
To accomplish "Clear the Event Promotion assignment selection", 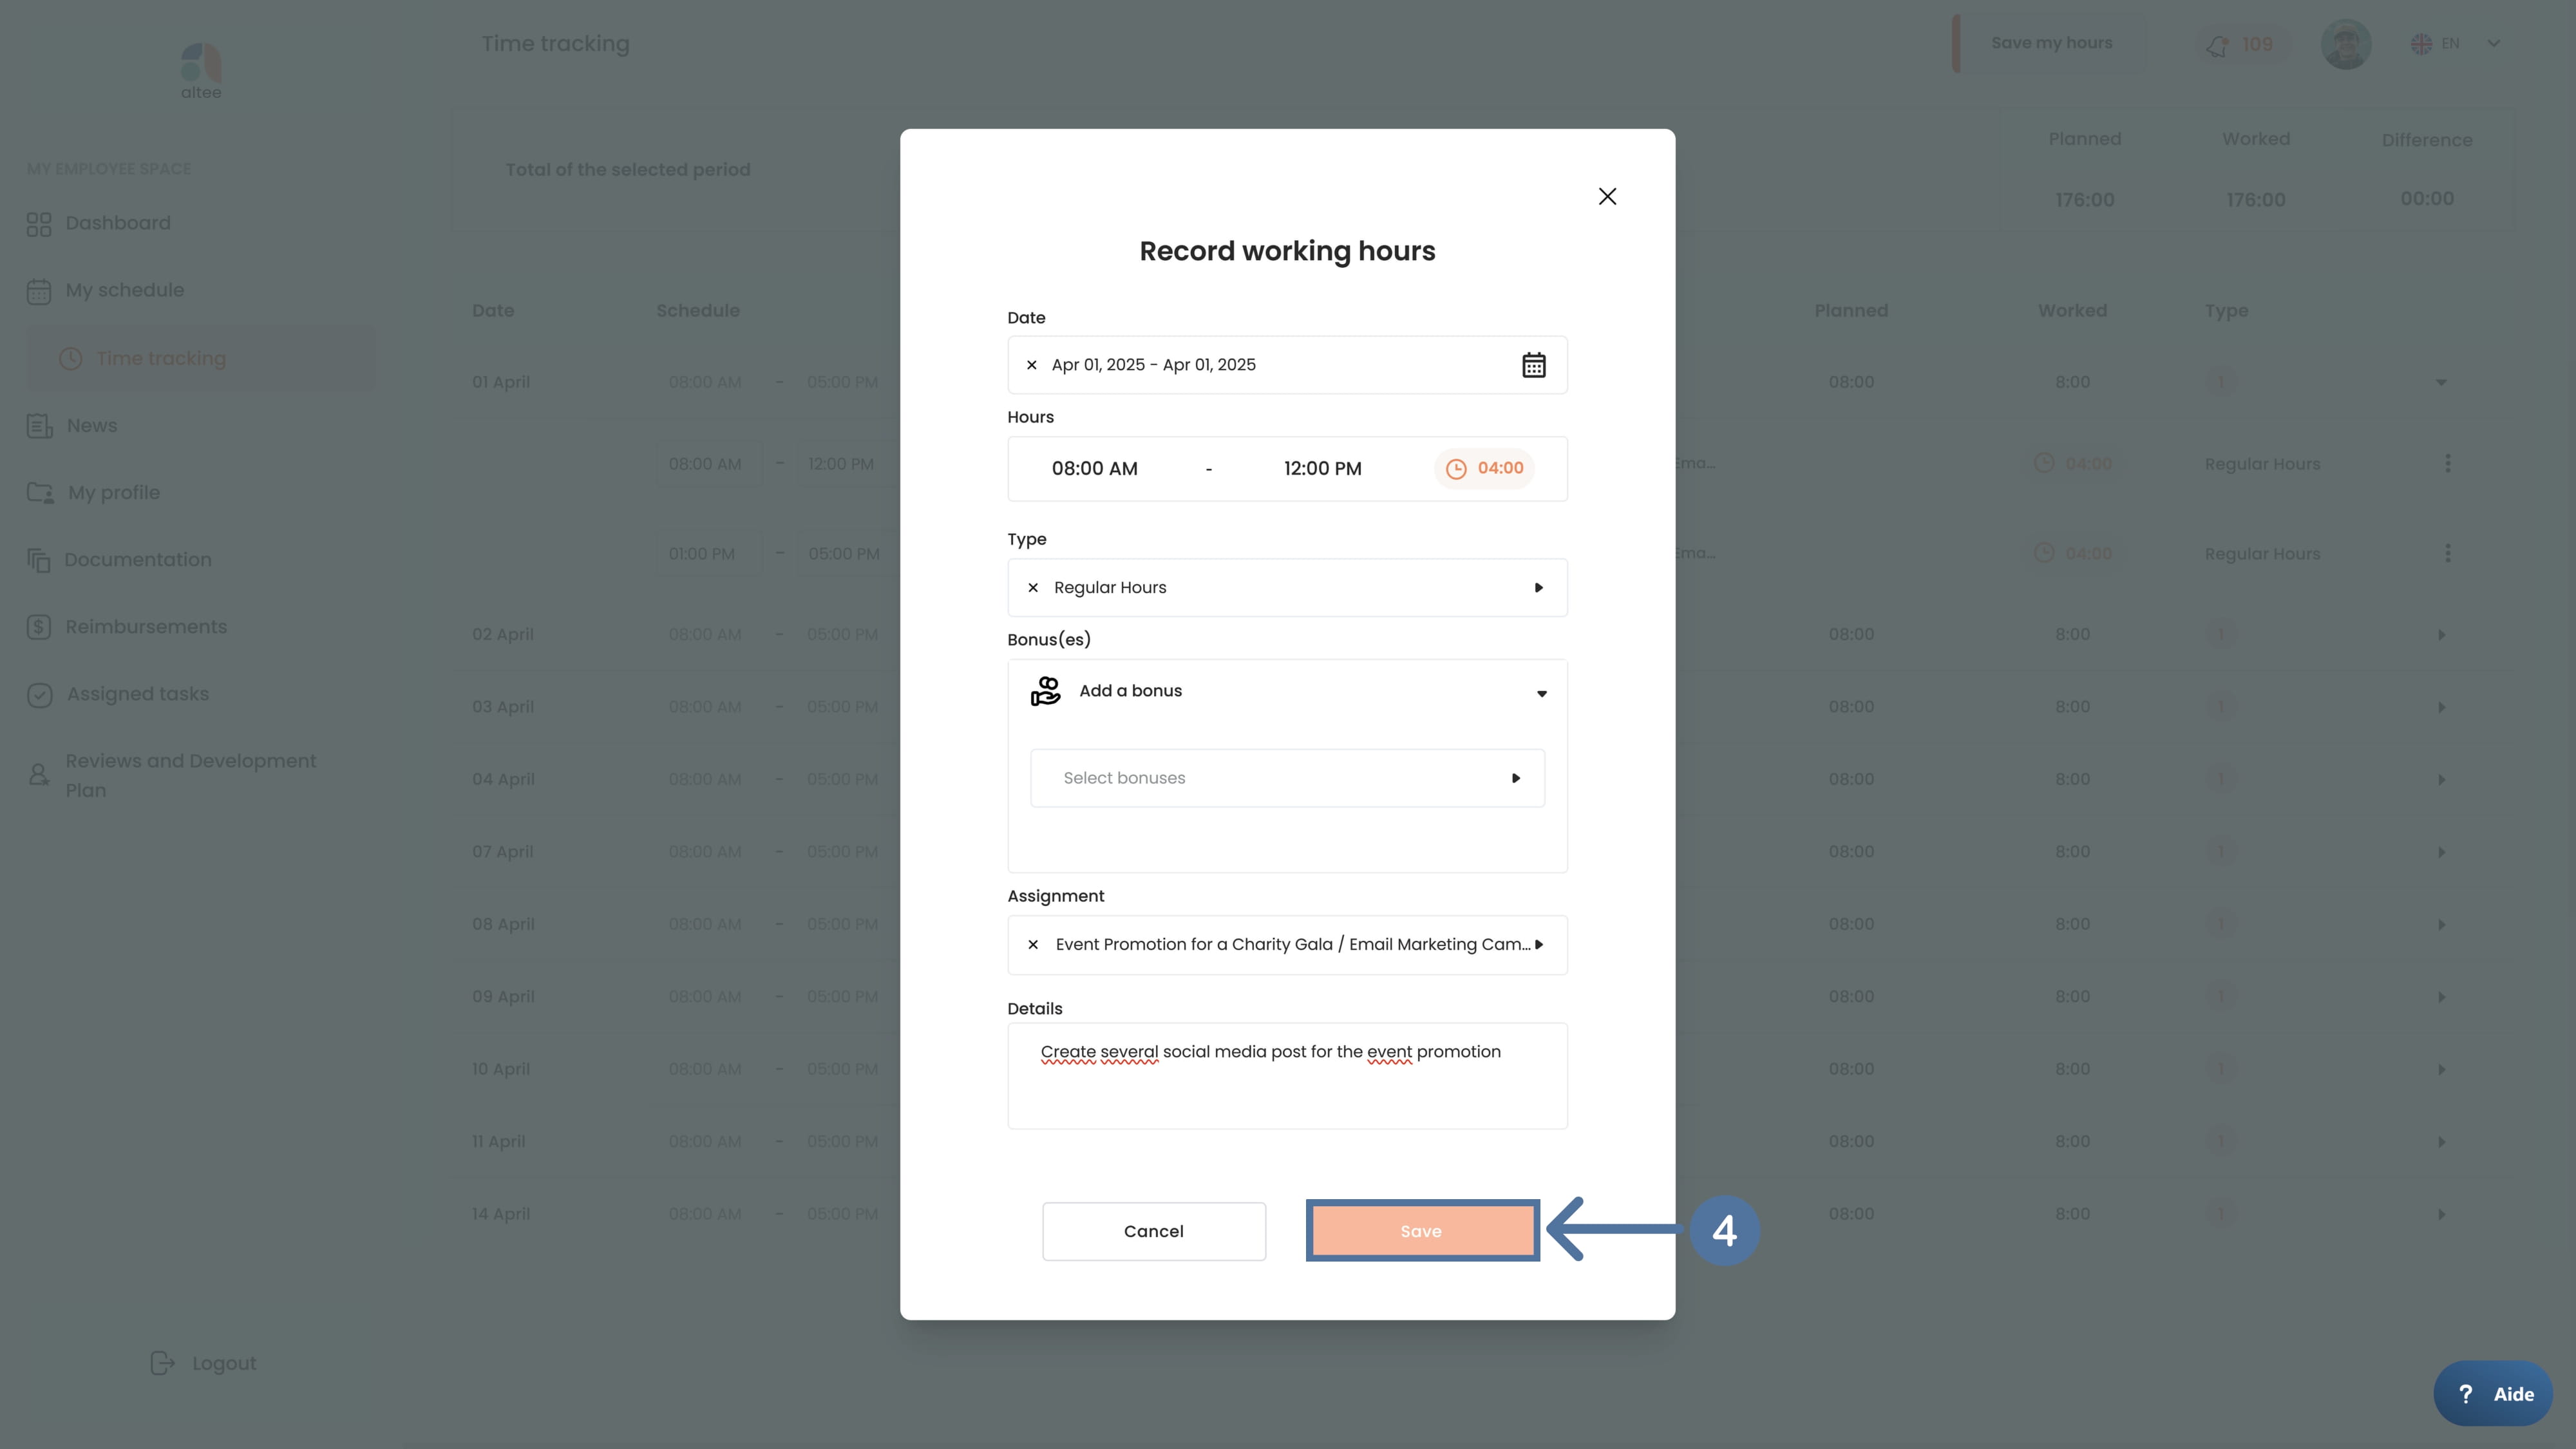I will point(1033,945).
